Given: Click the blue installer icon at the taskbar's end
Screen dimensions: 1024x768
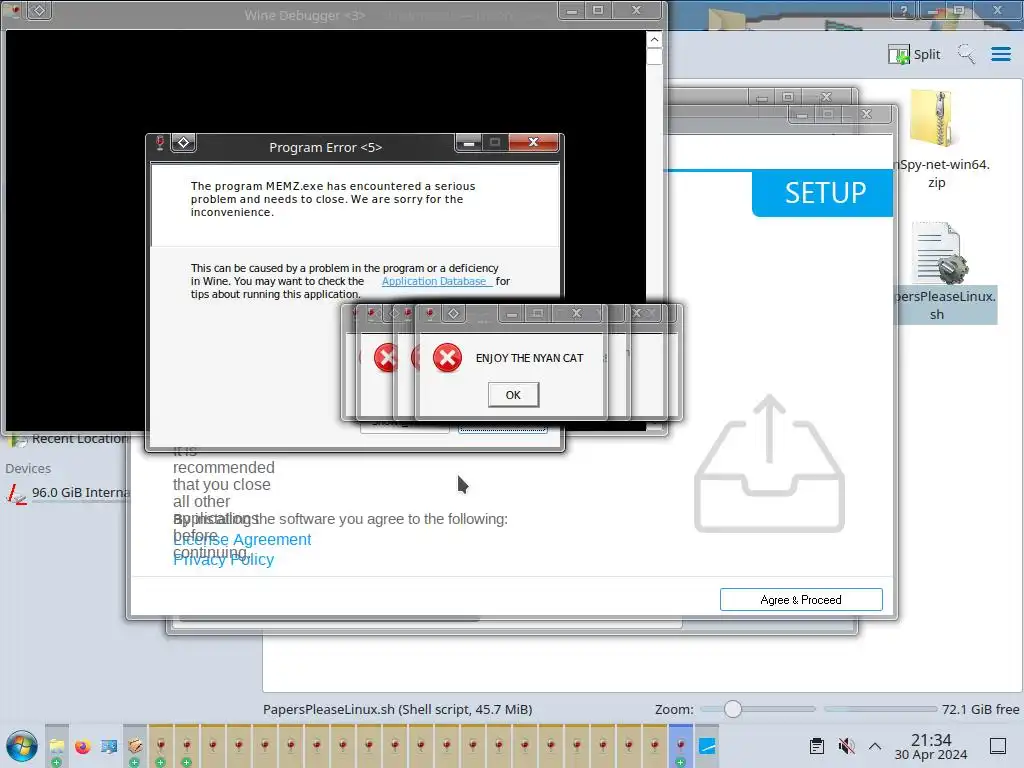Looking at the screenshot, I should click(x=707, y=746).
